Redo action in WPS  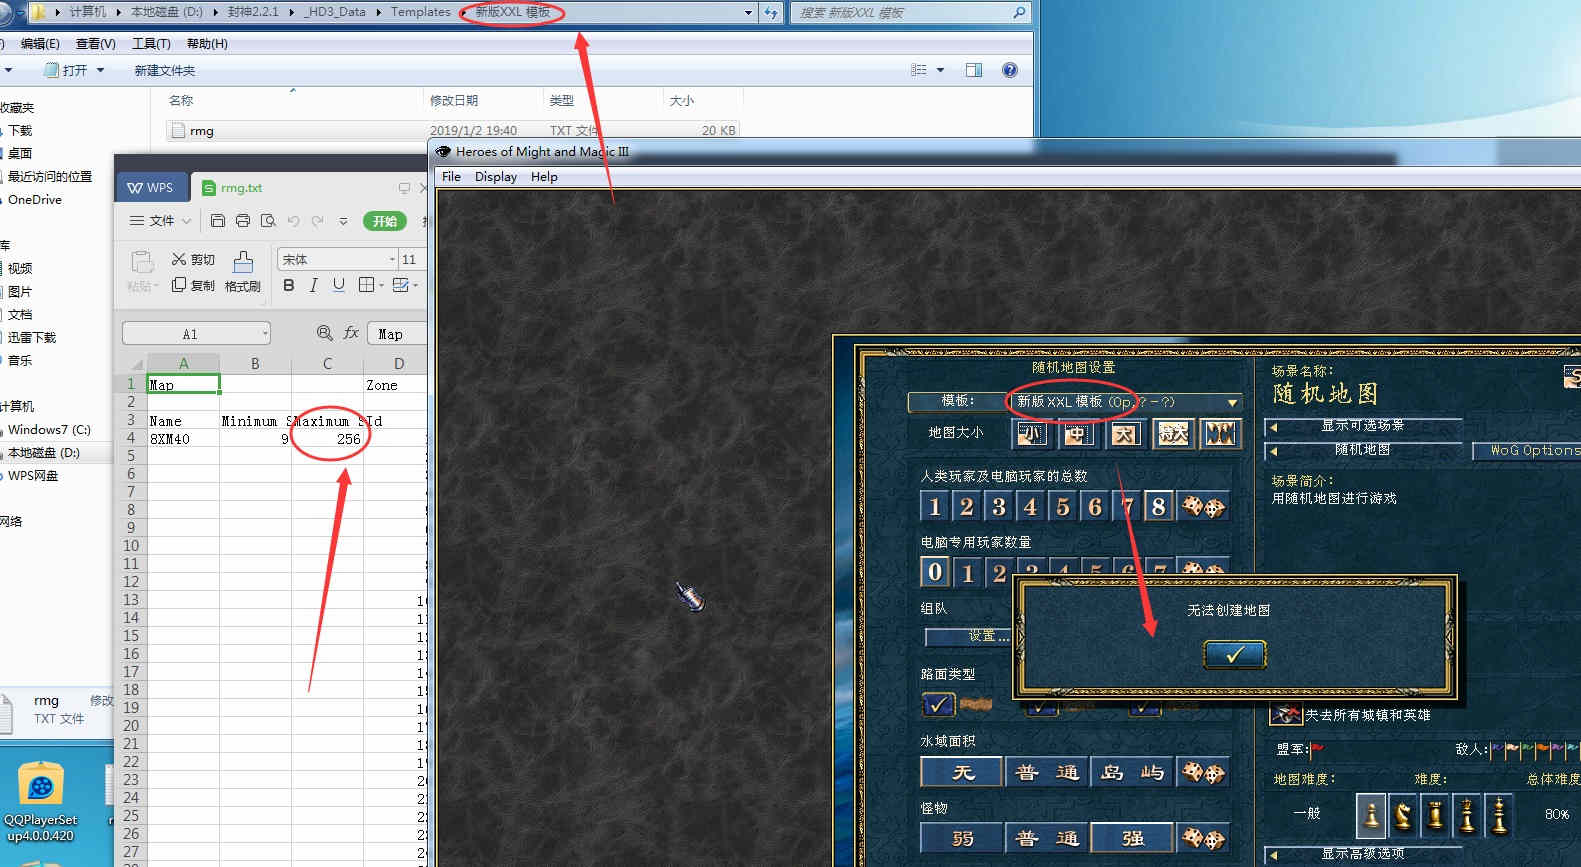[x=318, y=221]
